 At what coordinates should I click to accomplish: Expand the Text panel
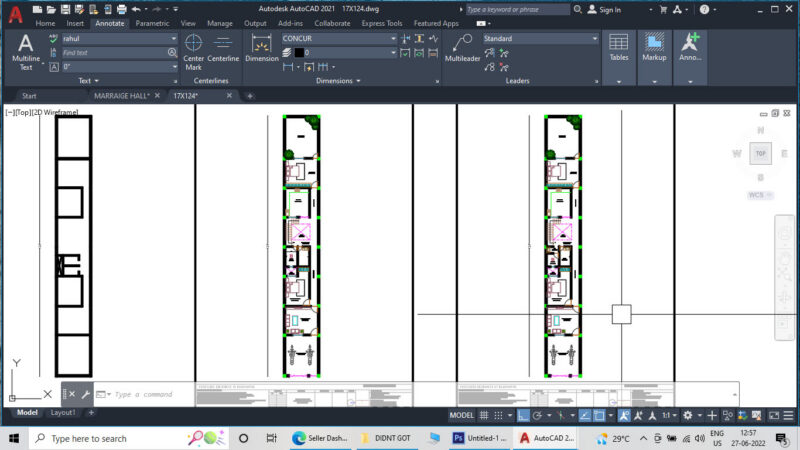(89, 81)
